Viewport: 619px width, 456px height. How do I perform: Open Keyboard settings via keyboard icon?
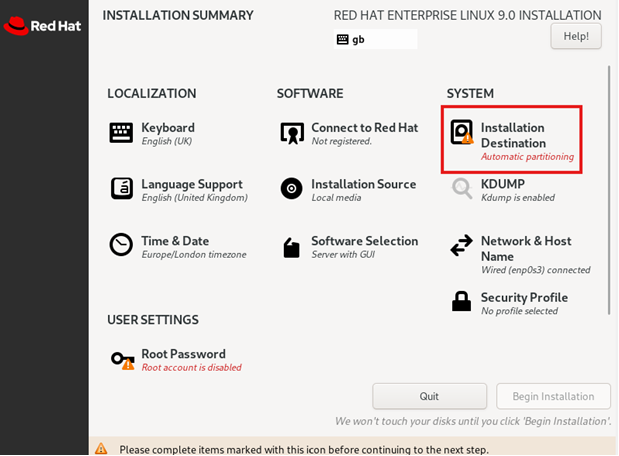point(121,132)
